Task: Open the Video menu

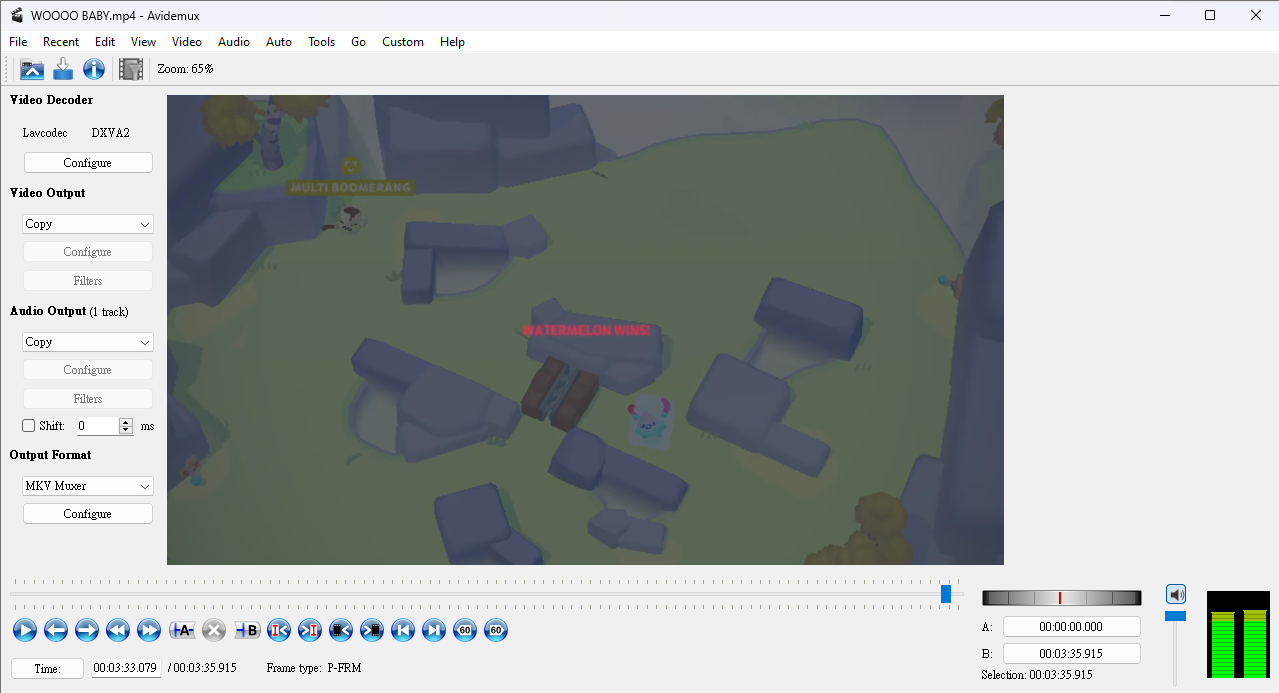Action: coord(187,42)
